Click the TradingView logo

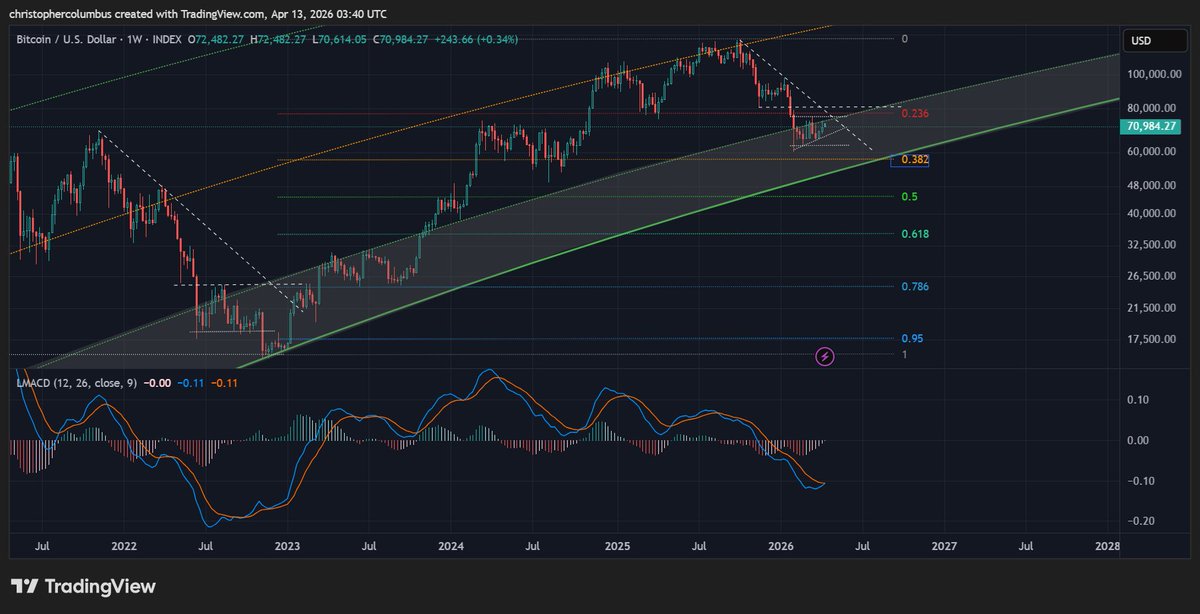(83, 587)
